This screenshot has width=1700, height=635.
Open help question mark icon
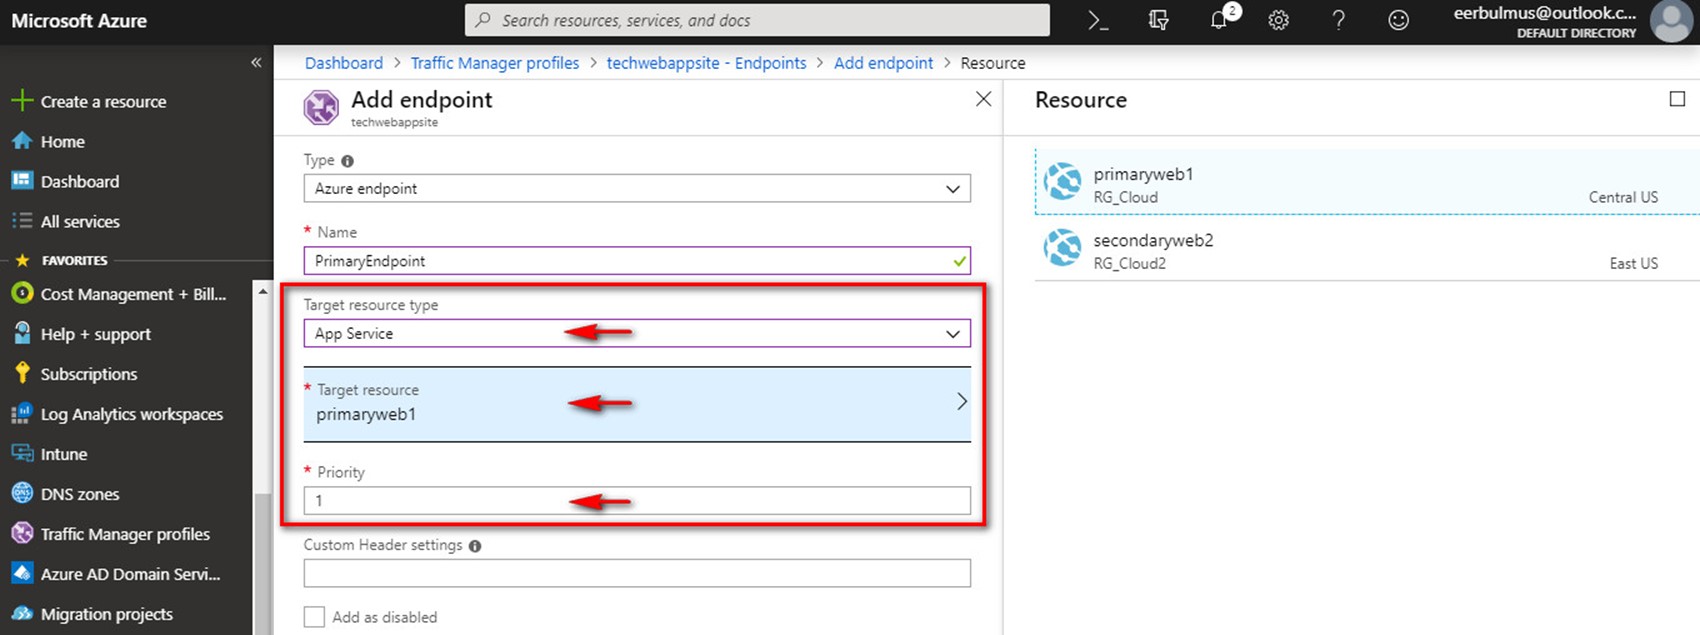pos(1339,20)
